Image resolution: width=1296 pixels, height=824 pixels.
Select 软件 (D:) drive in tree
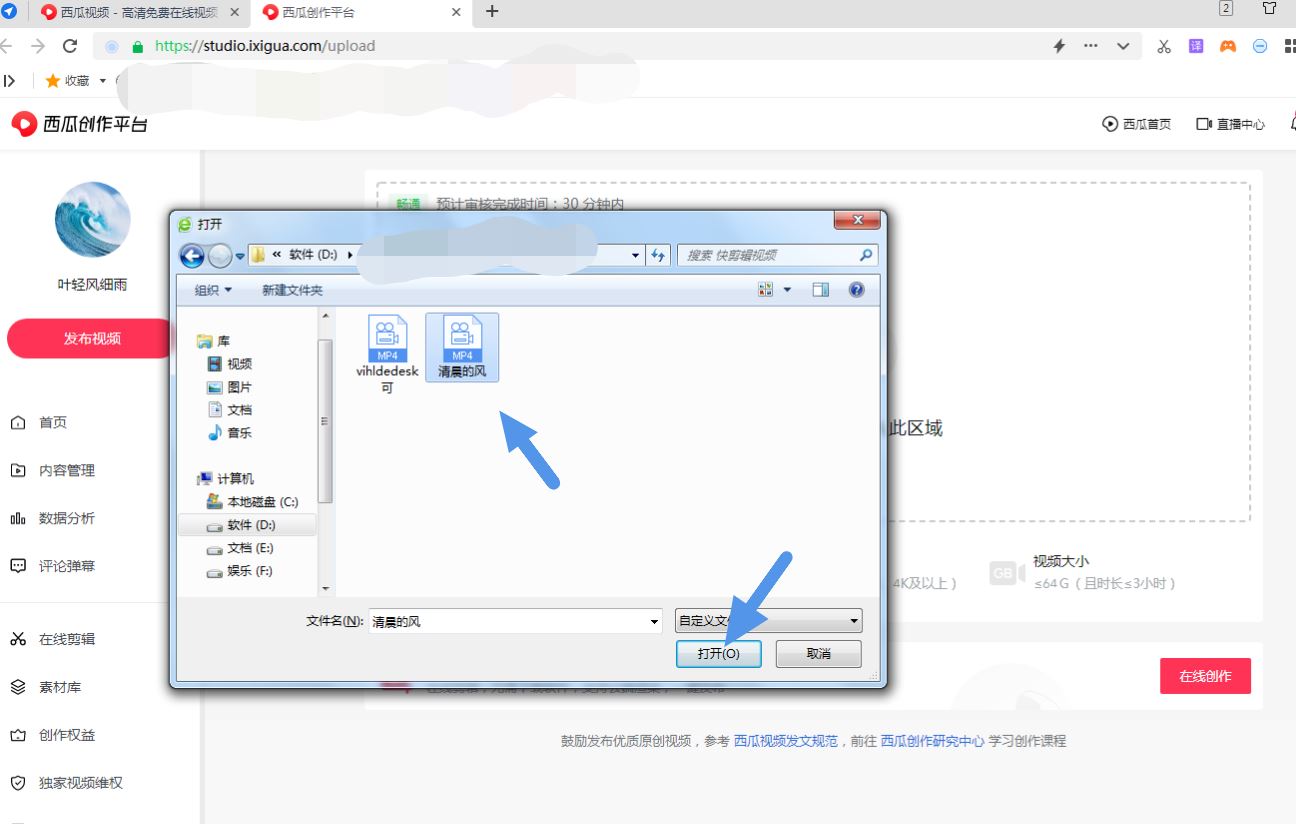pyautogui.click(x=246, y=525)
